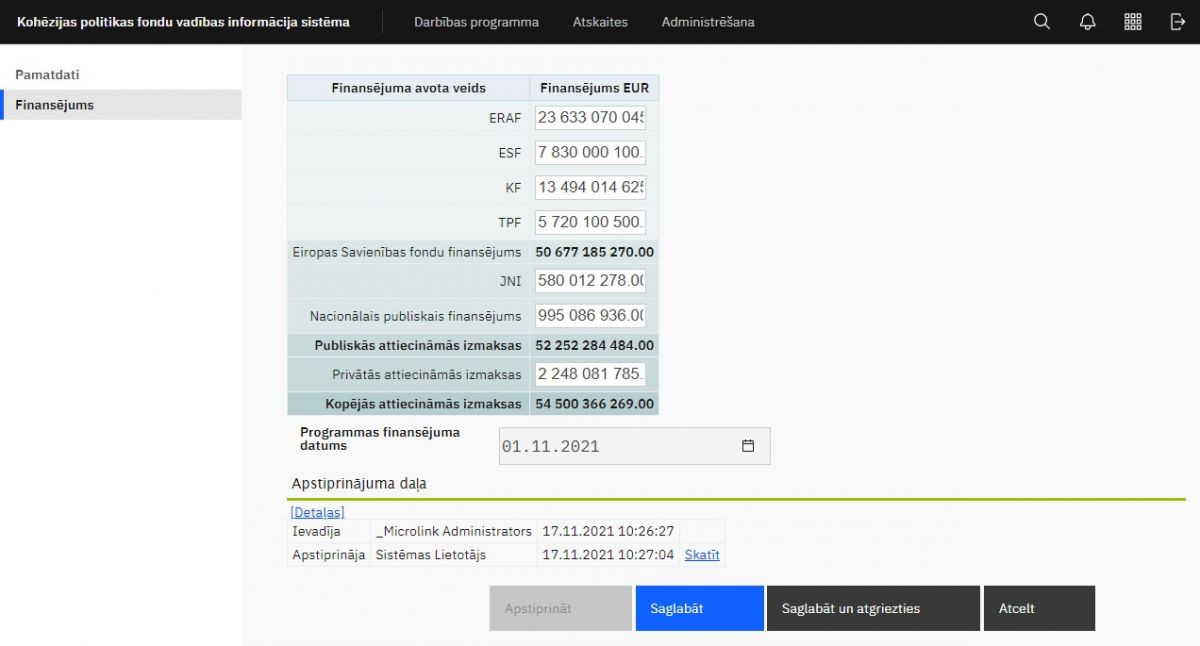Open notifications bell icon
1200x646 pixels.
[1087, 22]
